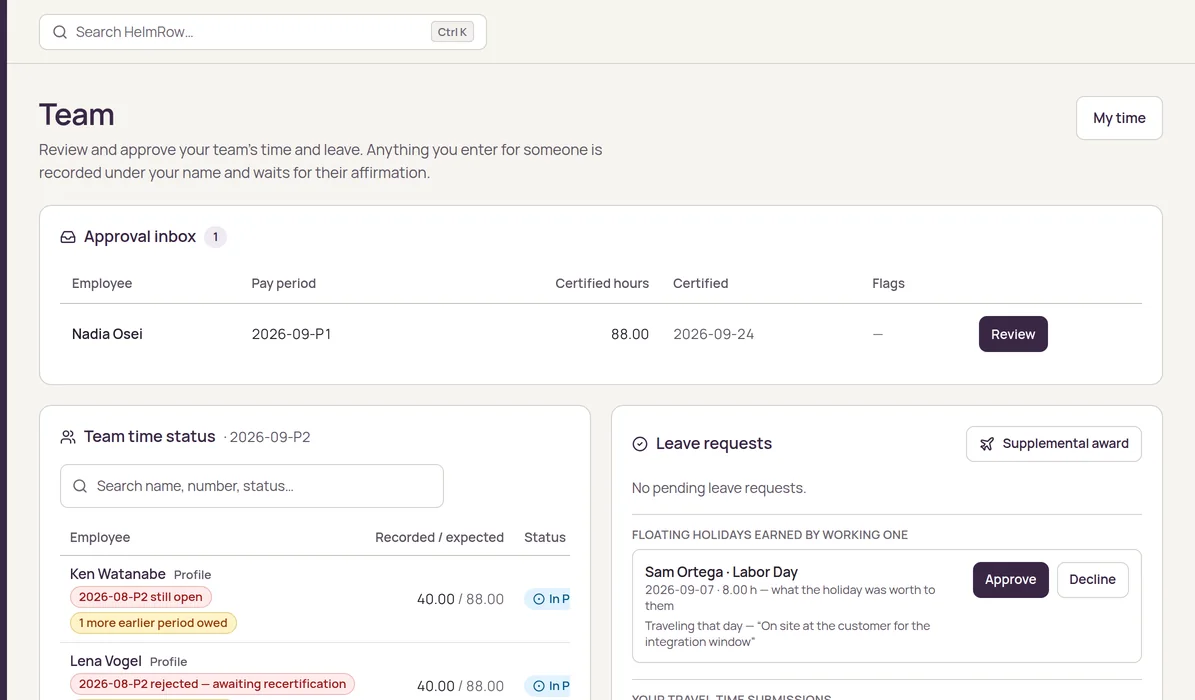Click the Leave requests check-circle icon

pyautogui.click(x=640, y=444)
